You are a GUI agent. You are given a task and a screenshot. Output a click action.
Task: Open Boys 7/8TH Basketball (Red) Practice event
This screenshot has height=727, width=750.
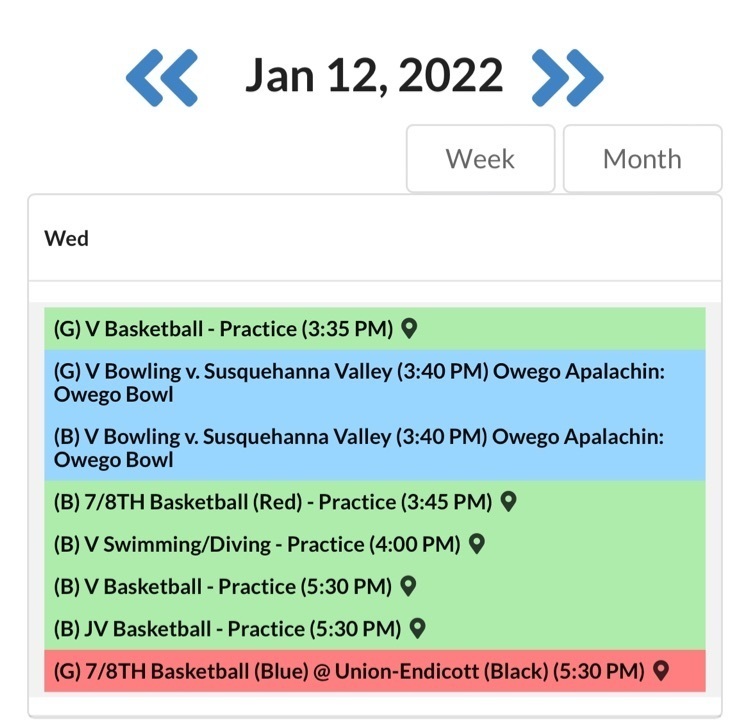272,502
